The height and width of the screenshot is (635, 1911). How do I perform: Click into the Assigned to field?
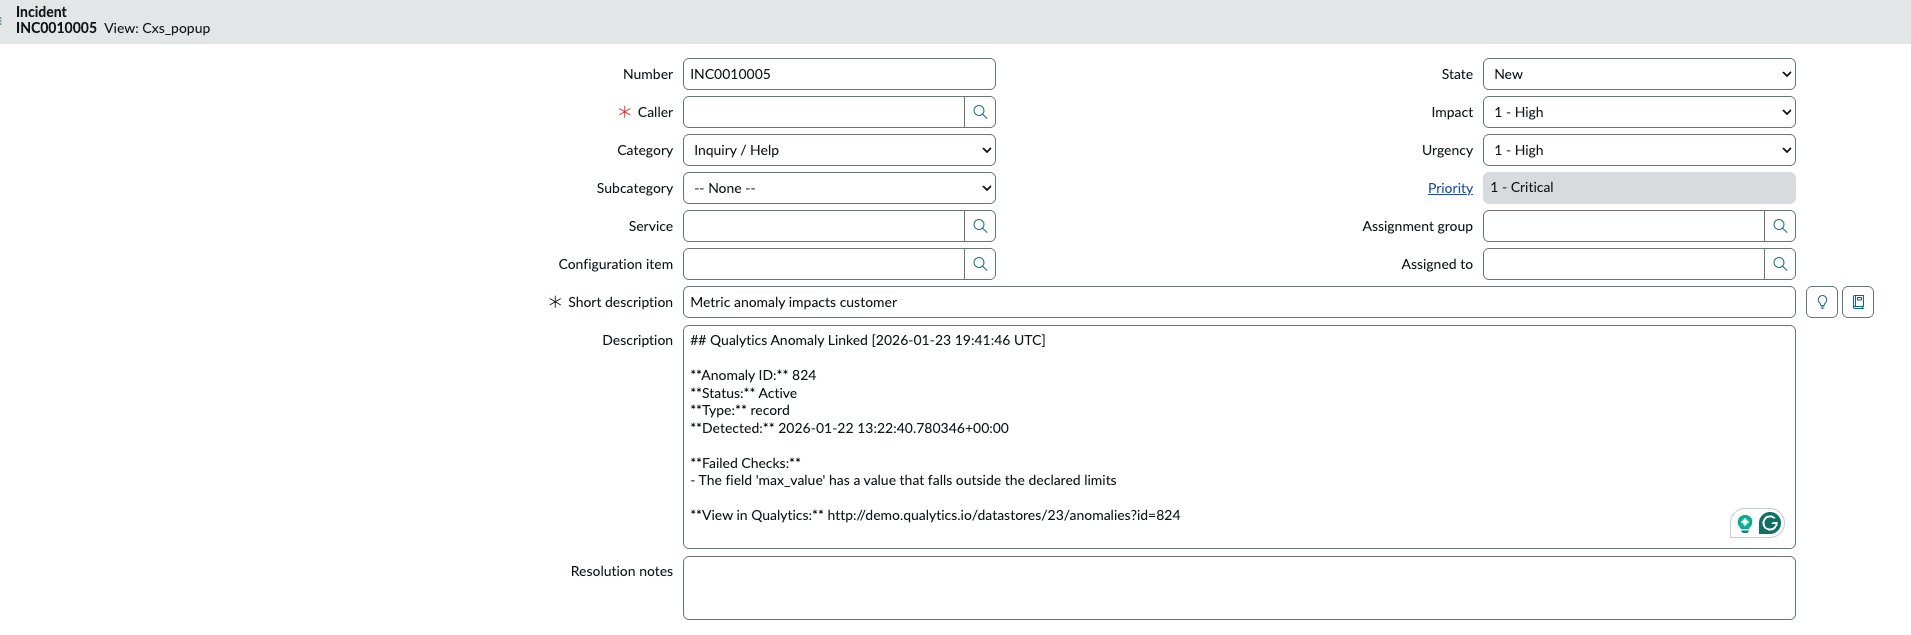click(1624, 264)
